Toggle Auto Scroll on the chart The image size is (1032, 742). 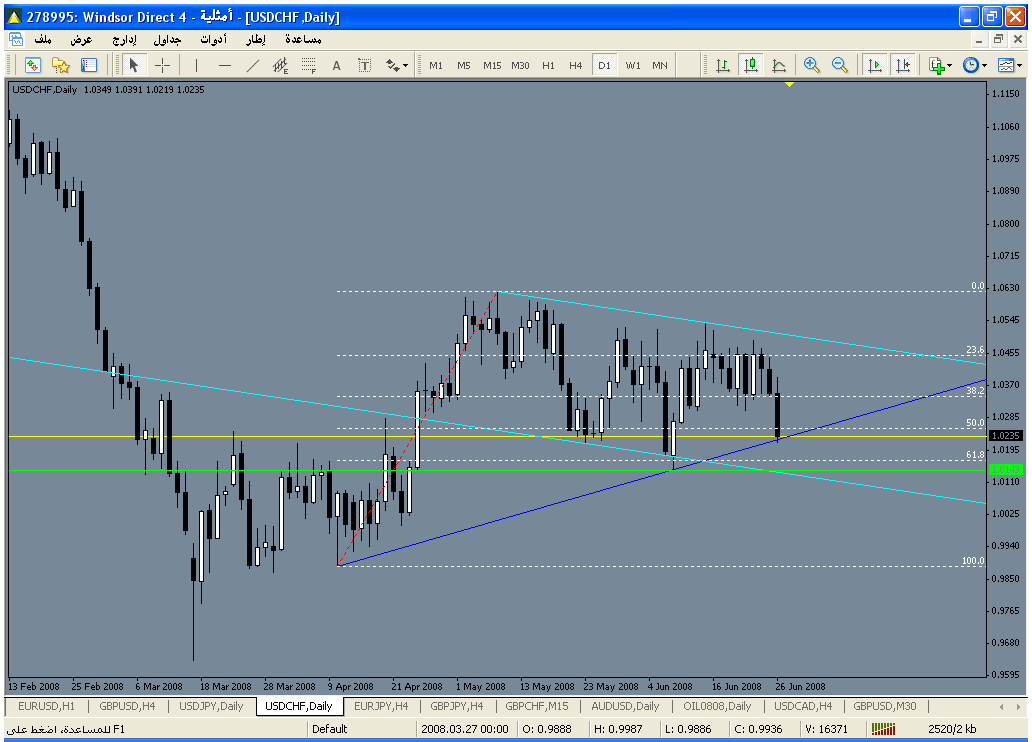875,65
